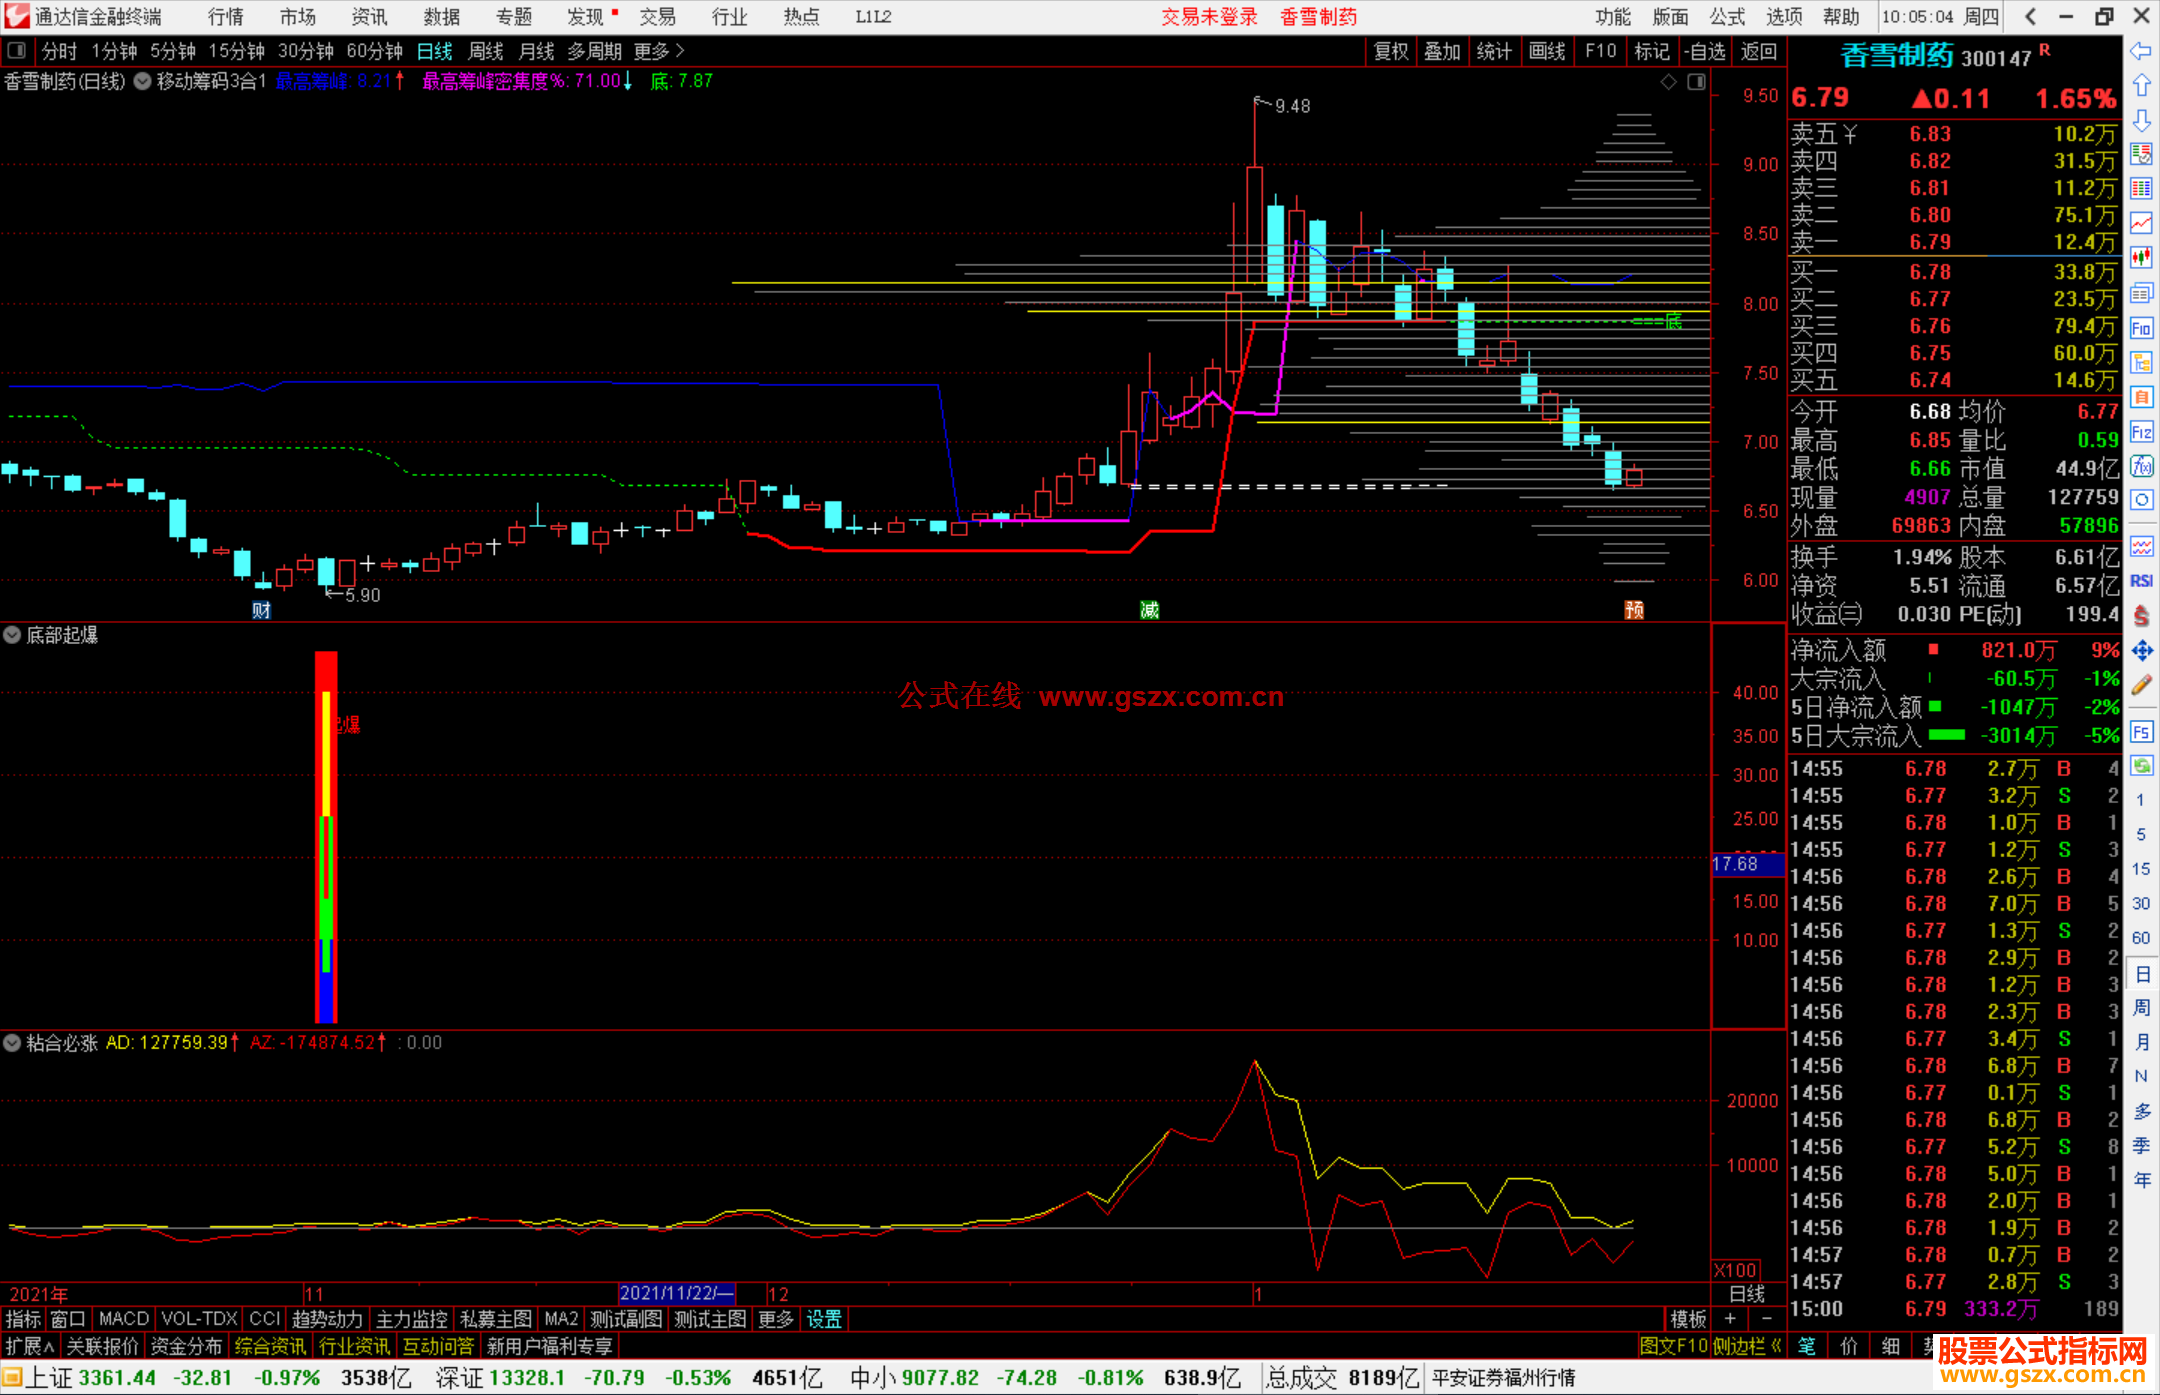Viewport: 2160px width, 1395px height.
Task: Click the 笔 tick detail tab
Action: 1806,1346
